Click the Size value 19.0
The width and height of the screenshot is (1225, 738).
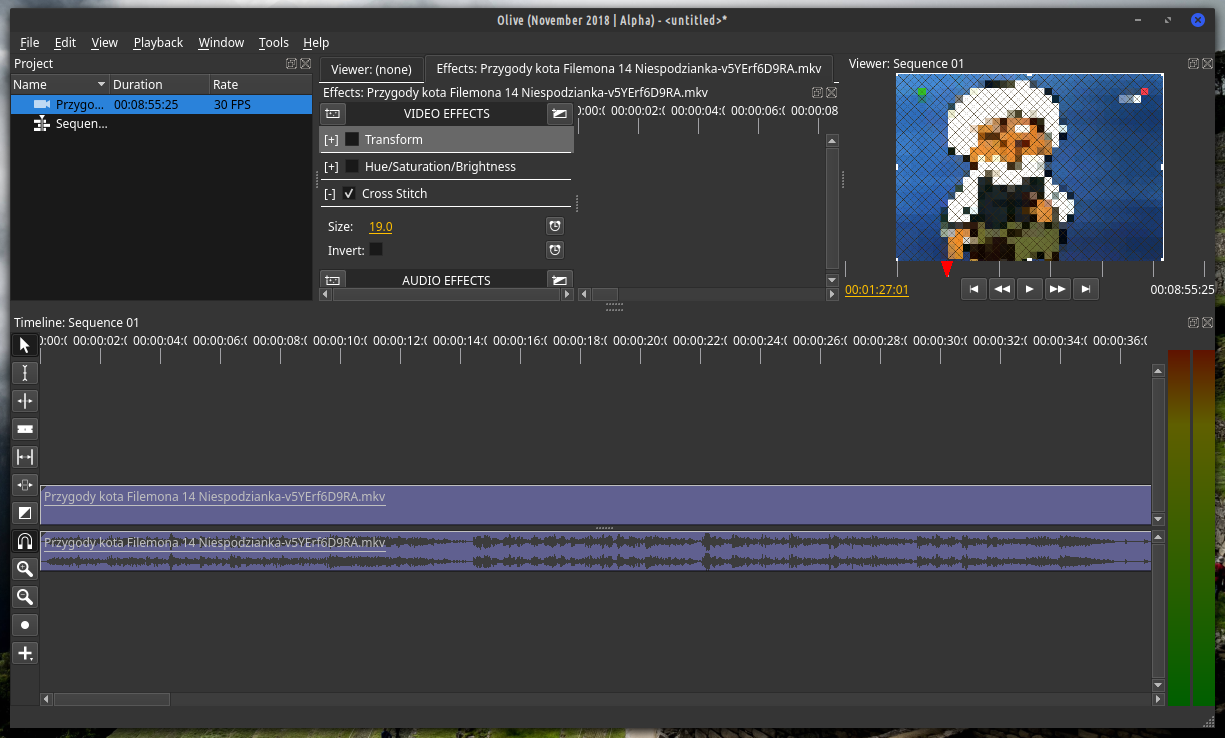click(380, 227)
